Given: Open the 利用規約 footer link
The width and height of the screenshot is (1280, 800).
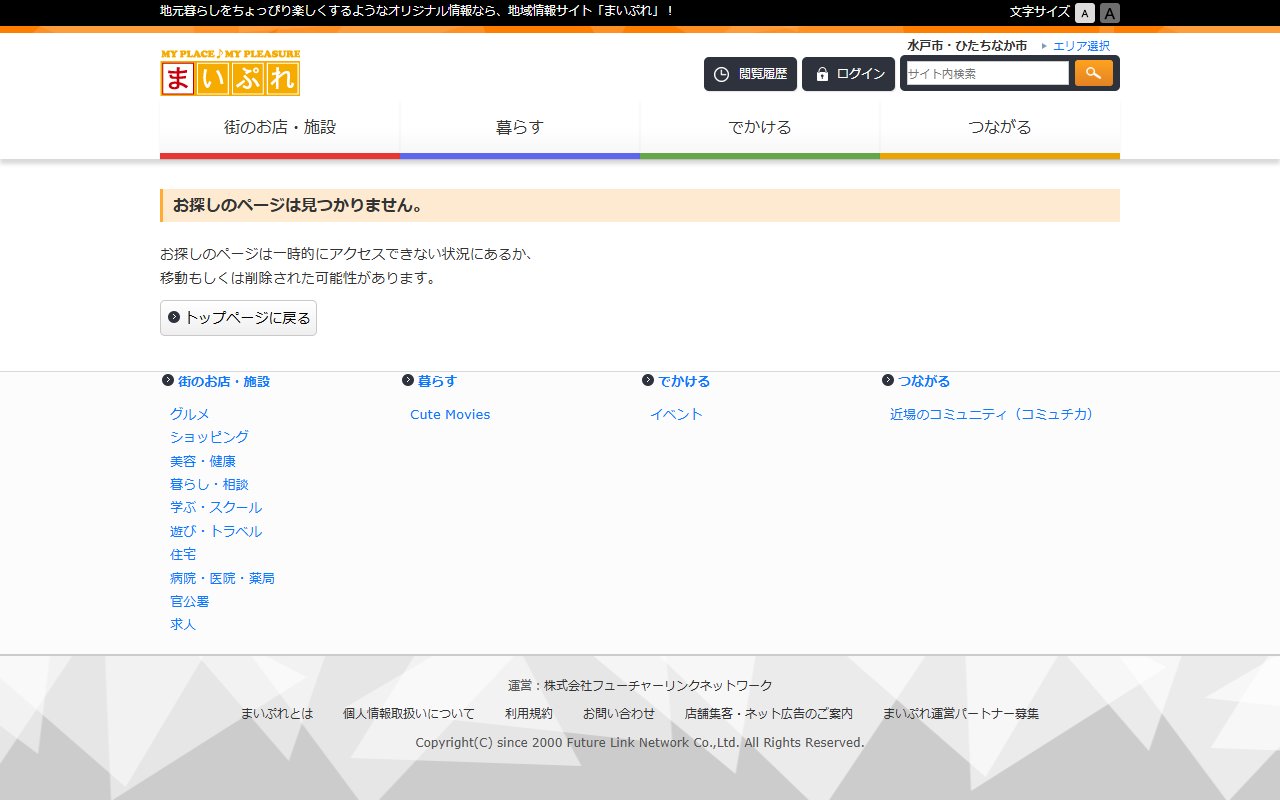Looking at the screenshot, I should 529,713.
